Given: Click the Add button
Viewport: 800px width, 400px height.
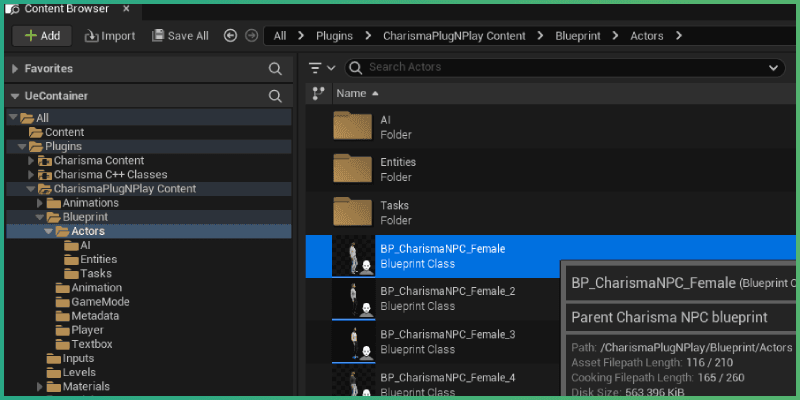Looking at the screenshot, I should [42, 36].
